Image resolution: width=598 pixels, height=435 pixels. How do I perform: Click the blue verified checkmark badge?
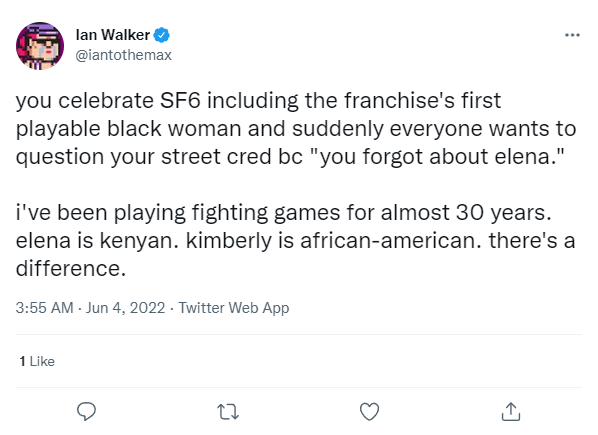click(x=161, y=35)
